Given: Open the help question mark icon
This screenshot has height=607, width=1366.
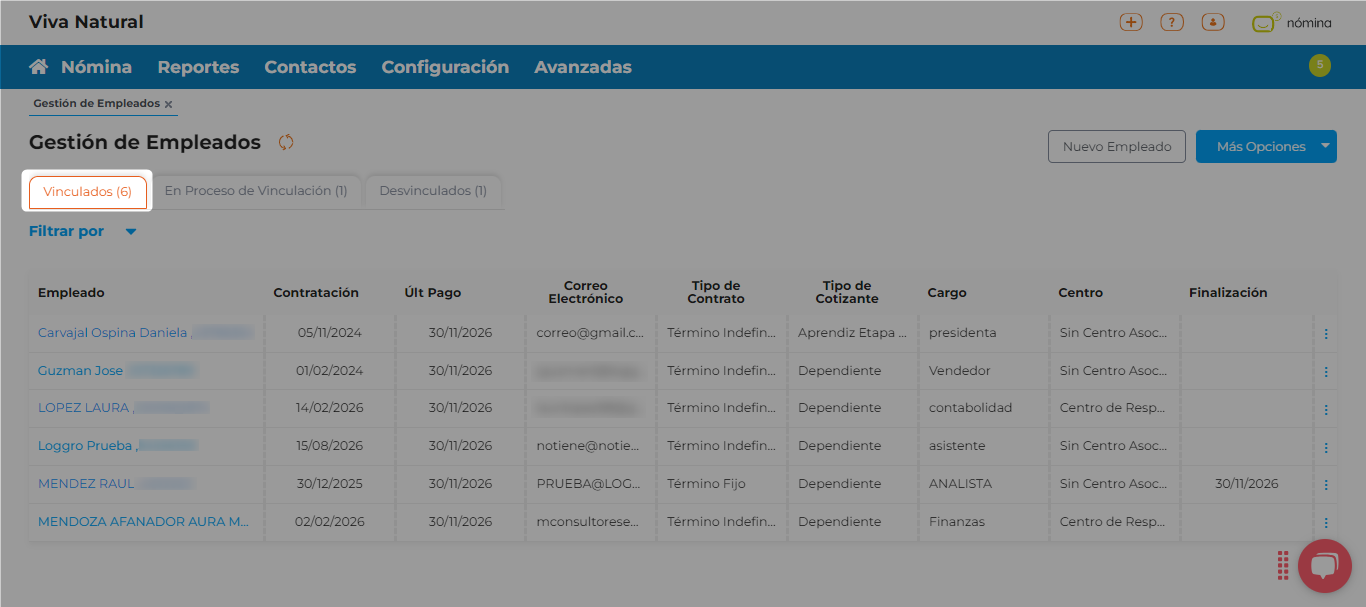Looking at the screenshot, I should point(1172,22).
